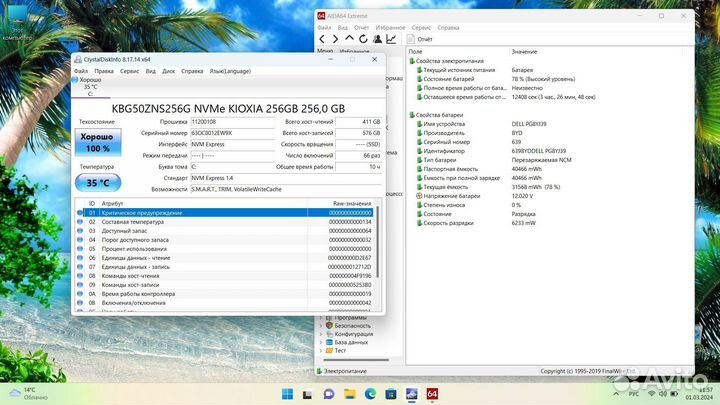Show hidden tray icons chevron
The image size is (720, 405).
click(x=616, y=394)
